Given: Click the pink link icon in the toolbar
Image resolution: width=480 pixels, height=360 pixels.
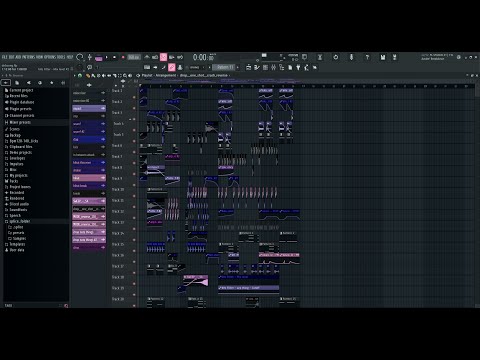Looking at the screenshot, I should pos(172,67).
